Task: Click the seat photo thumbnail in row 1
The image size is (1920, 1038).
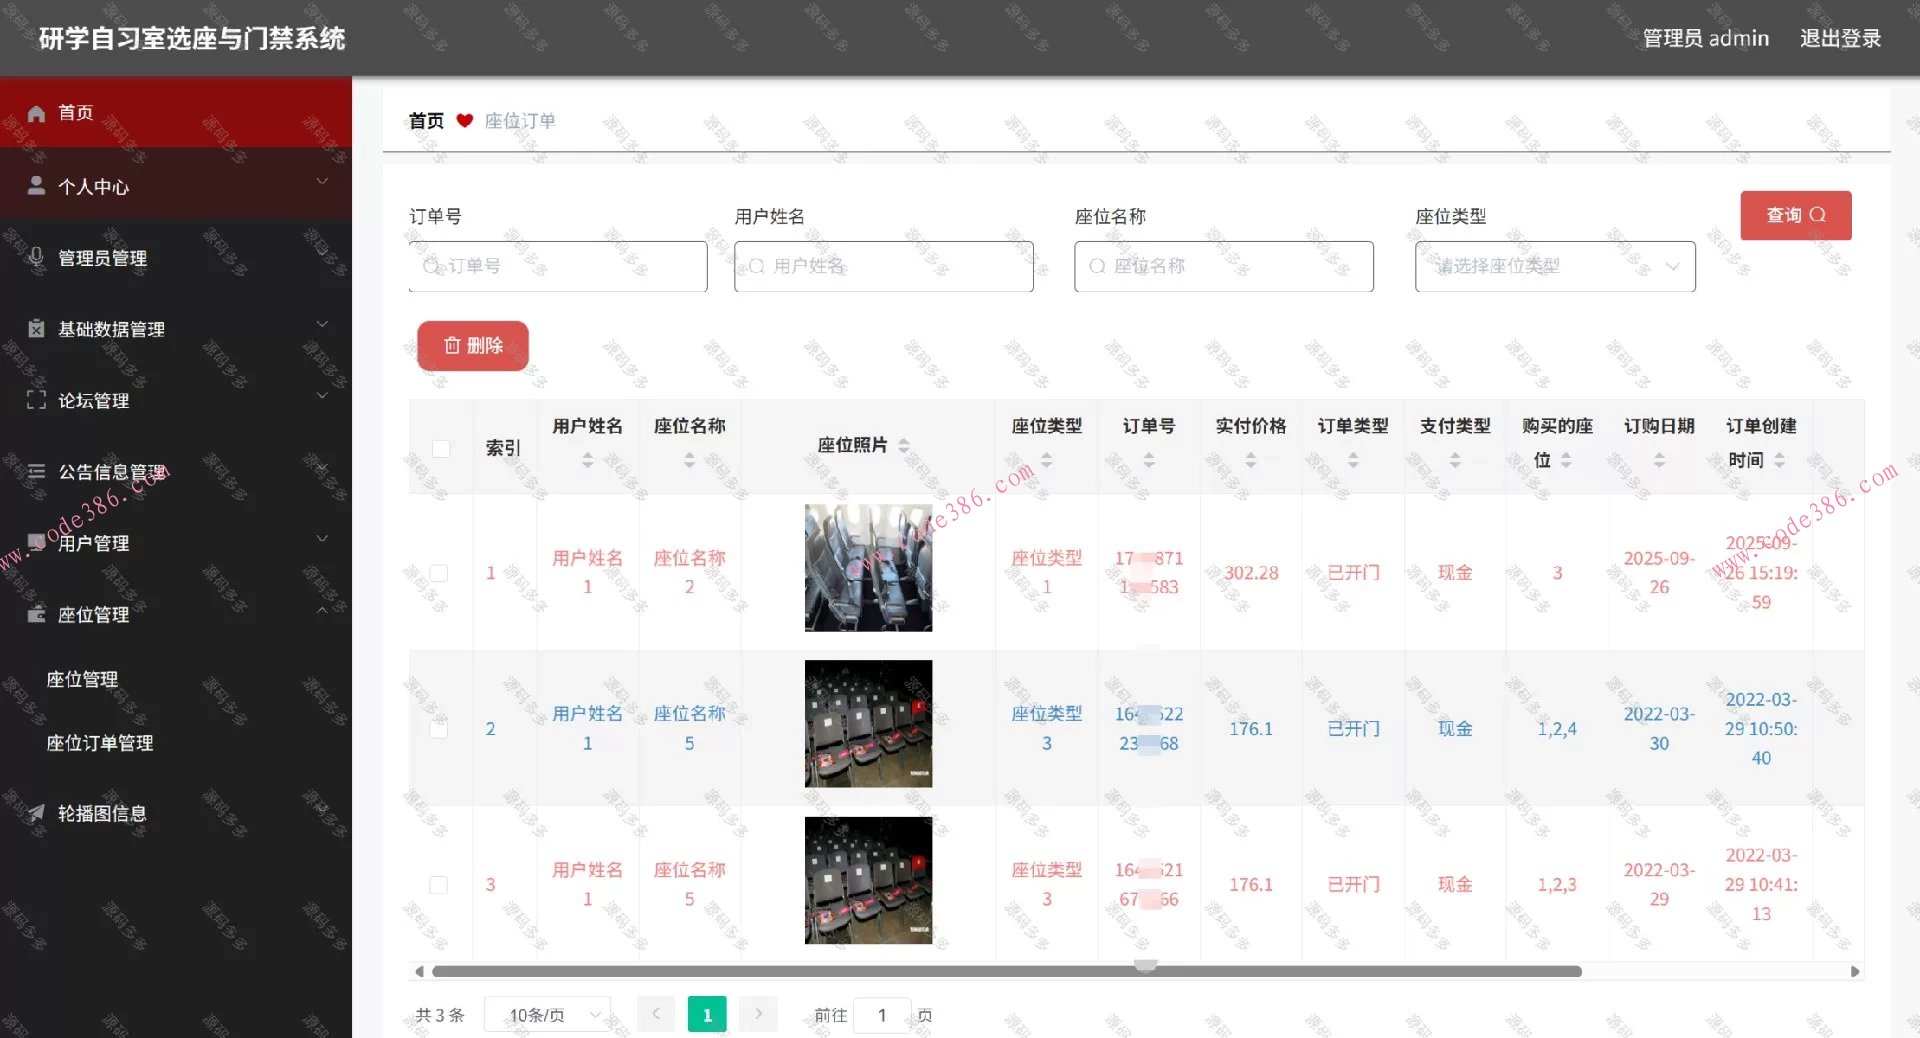Action: click(x=867, y=567)
